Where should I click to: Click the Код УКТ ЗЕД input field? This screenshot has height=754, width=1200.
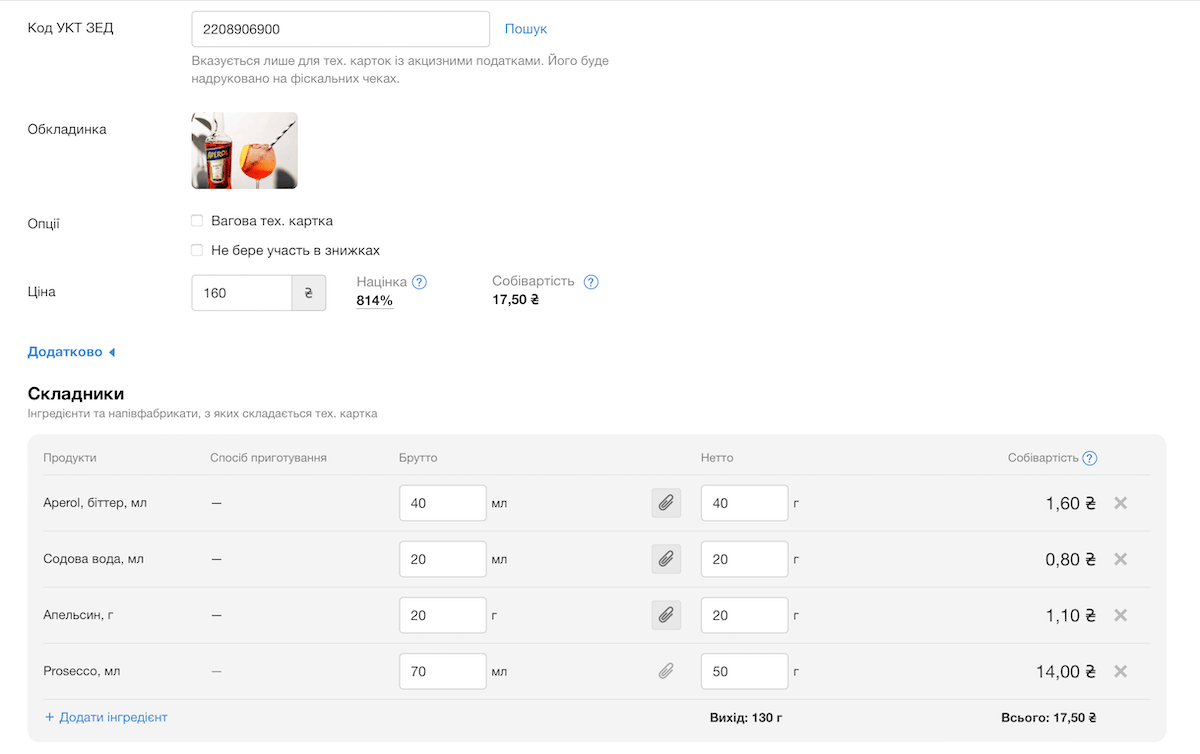(340, 29)
